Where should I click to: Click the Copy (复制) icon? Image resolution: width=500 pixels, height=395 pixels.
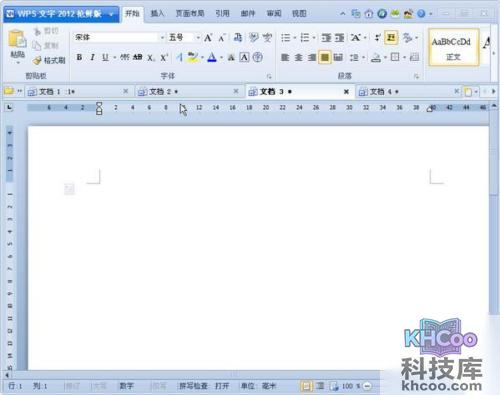pyautogui.click(x=37, y=46)
